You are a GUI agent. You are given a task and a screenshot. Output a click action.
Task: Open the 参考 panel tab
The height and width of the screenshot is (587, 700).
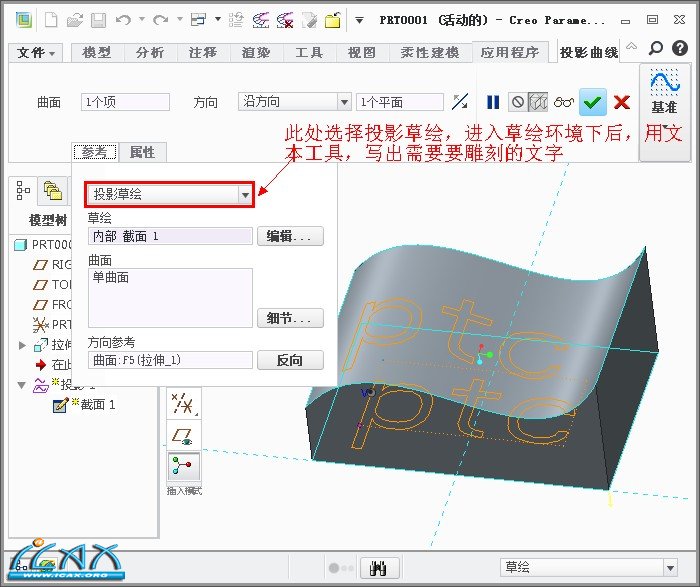click(95, 152)
